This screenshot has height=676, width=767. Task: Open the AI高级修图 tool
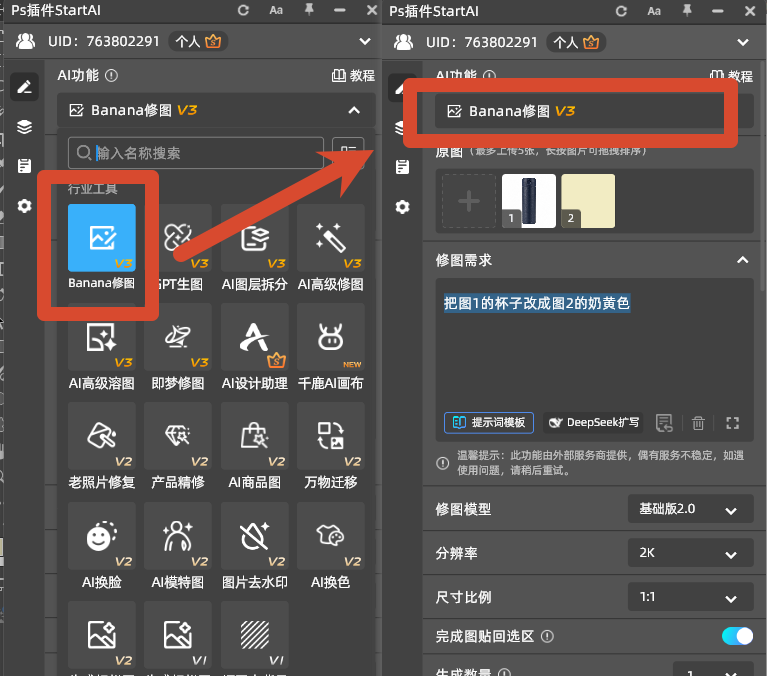[x=331, y=238]
